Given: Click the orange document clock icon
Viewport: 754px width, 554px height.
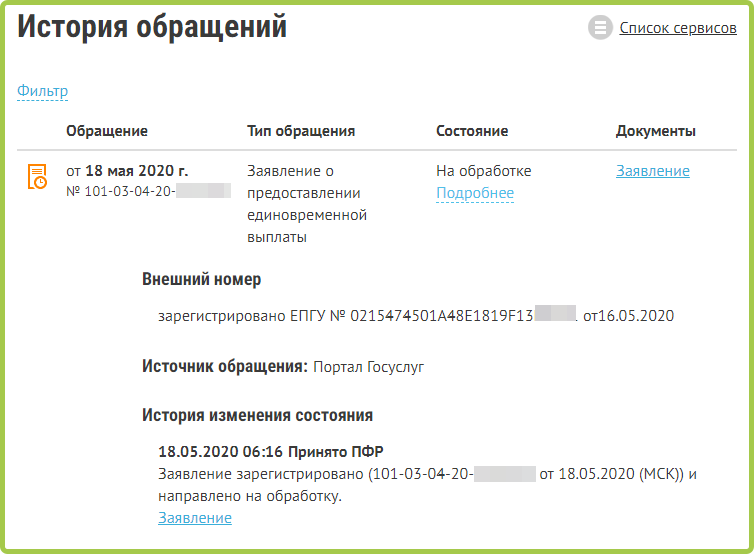Looking at the screenshot, I should pos(36,177).
